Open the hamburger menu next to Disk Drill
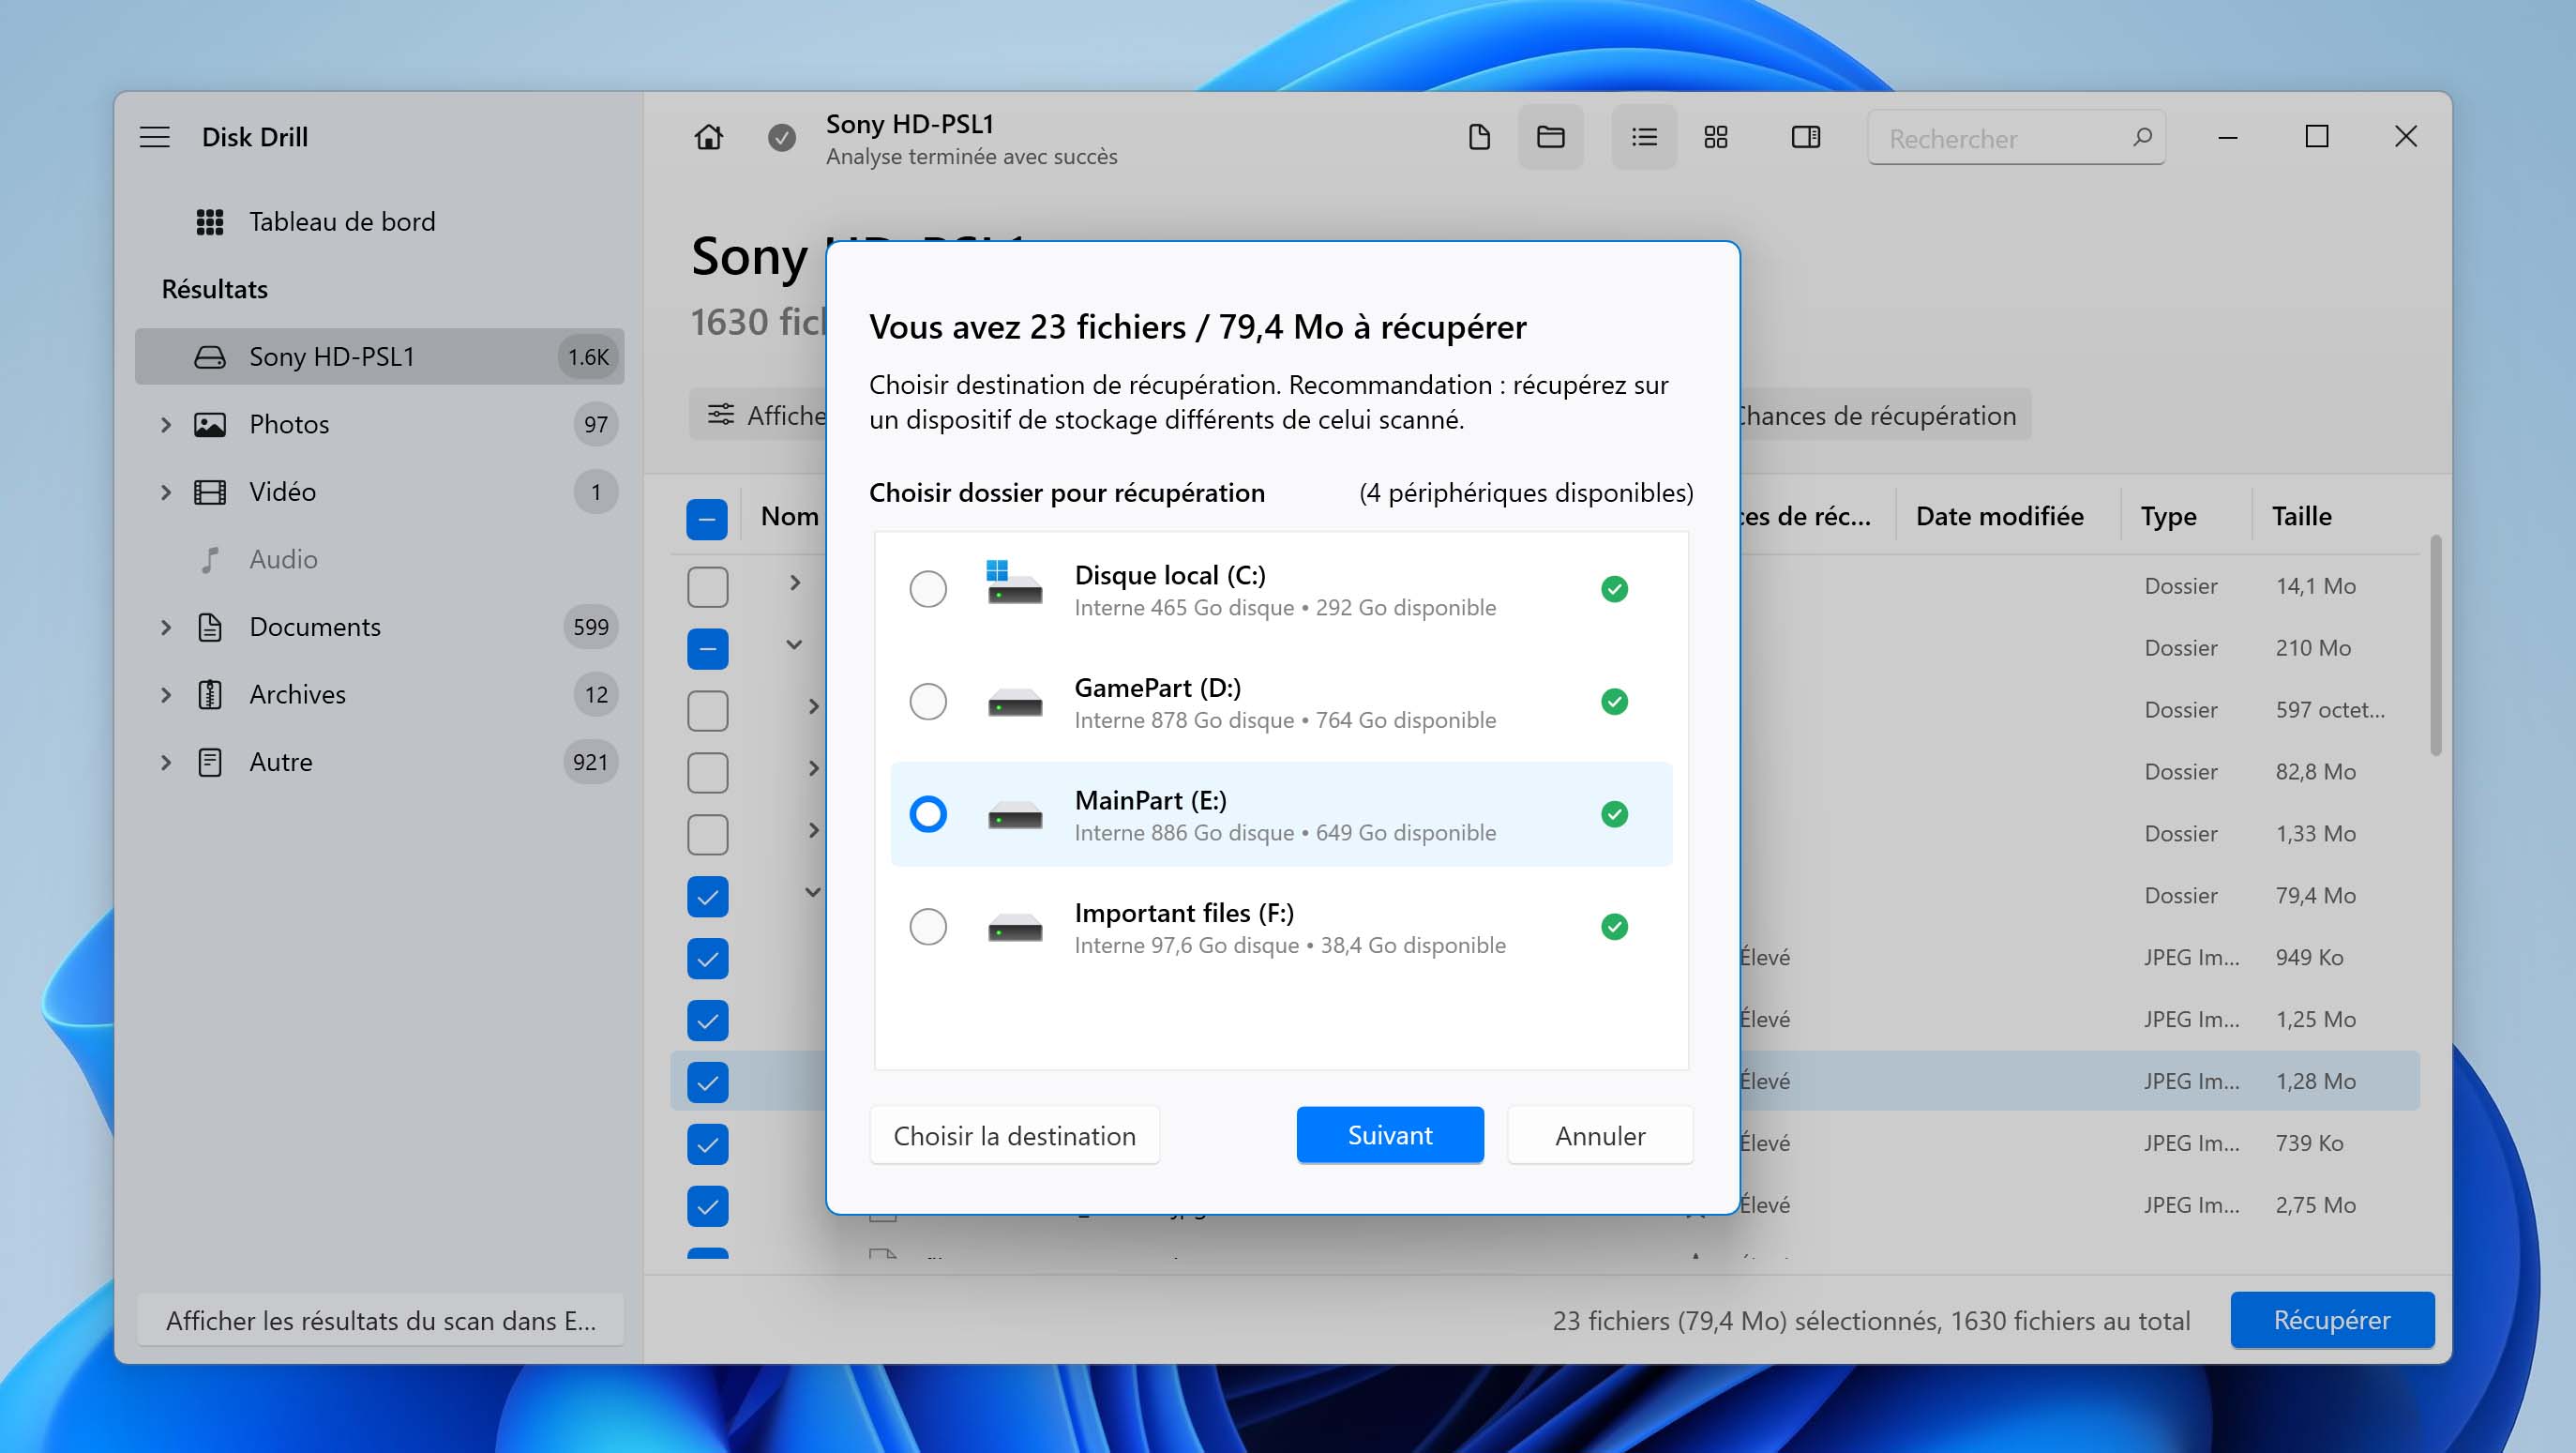 click(154, 137)
